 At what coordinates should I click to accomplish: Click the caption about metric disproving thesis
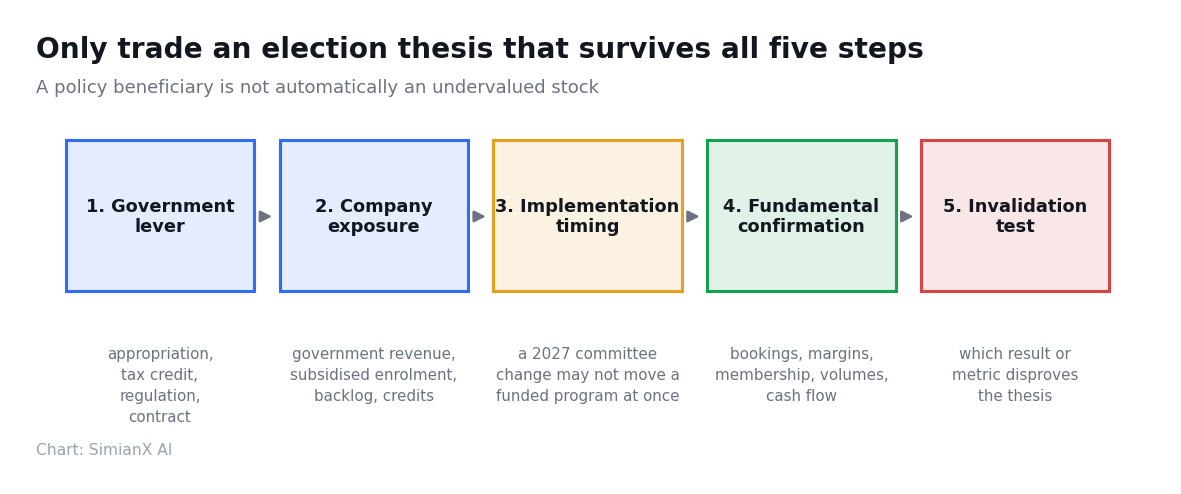[x=1015, y=375]
